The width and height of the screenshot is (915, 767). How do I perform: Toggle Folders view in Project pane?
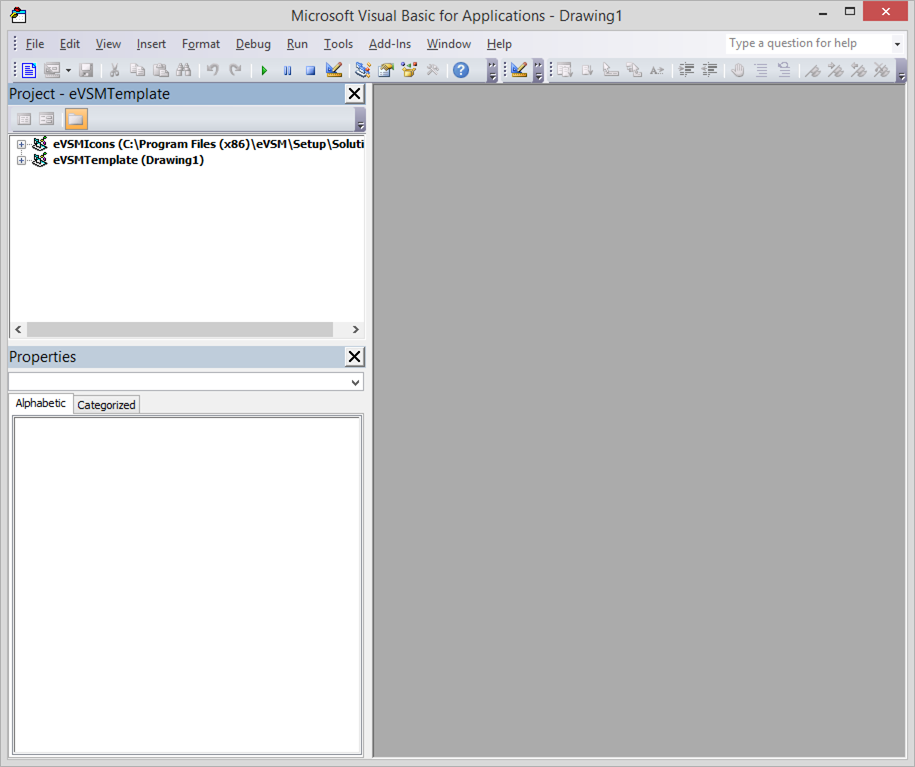[76, 119]
